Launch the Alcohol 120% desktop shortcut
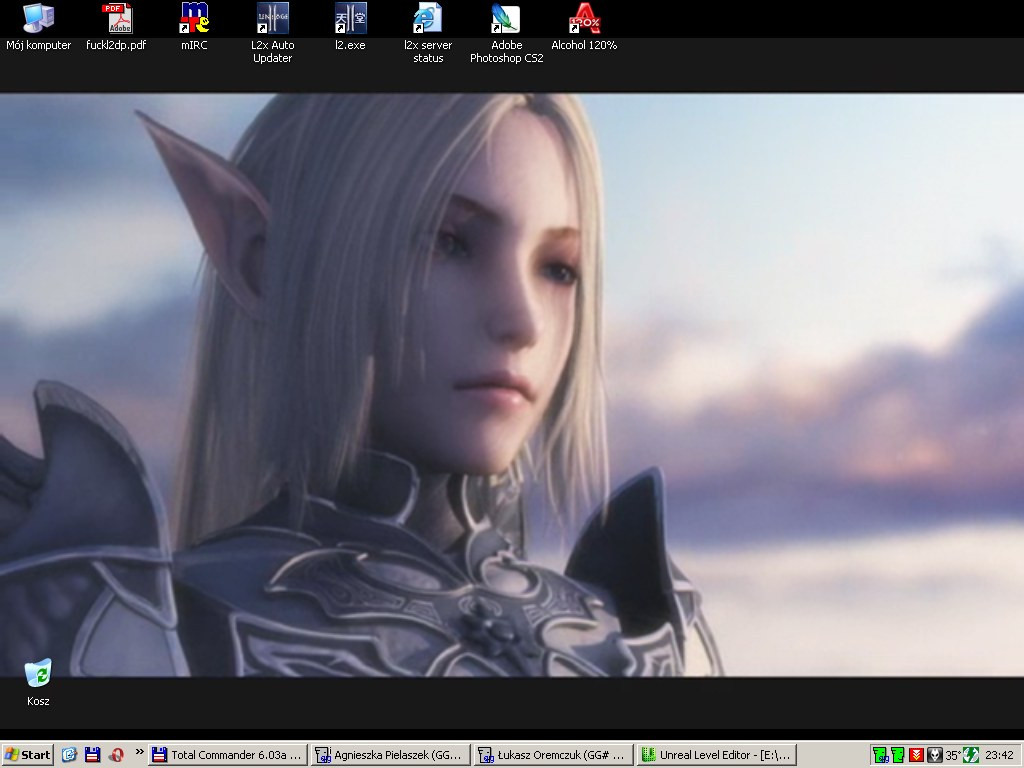 [x=584, y=27]
